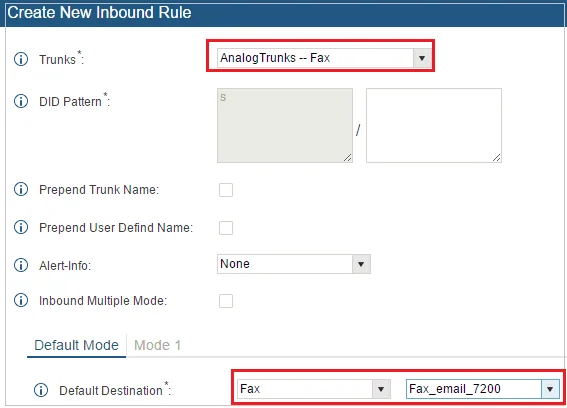
Task: Click the info icon beside Trunks
Action: click(21, 59)
